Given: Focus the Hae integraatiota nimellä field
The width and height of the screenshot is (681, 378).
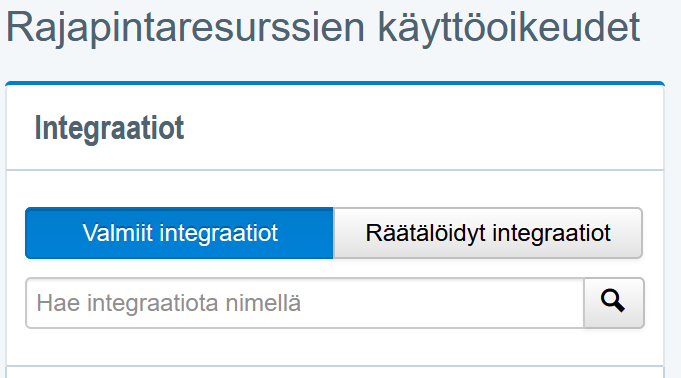Looking at the screenshot, I should (x=305, y=303).
